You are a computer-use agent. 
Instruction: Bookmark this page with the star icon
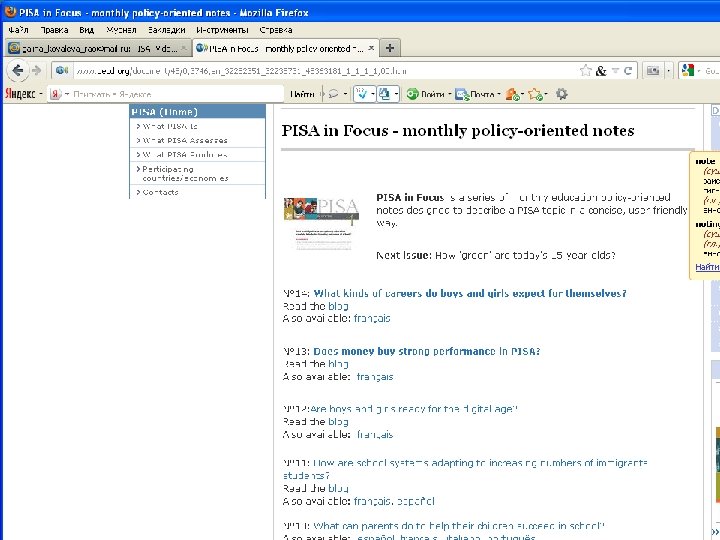click(585, 71)
